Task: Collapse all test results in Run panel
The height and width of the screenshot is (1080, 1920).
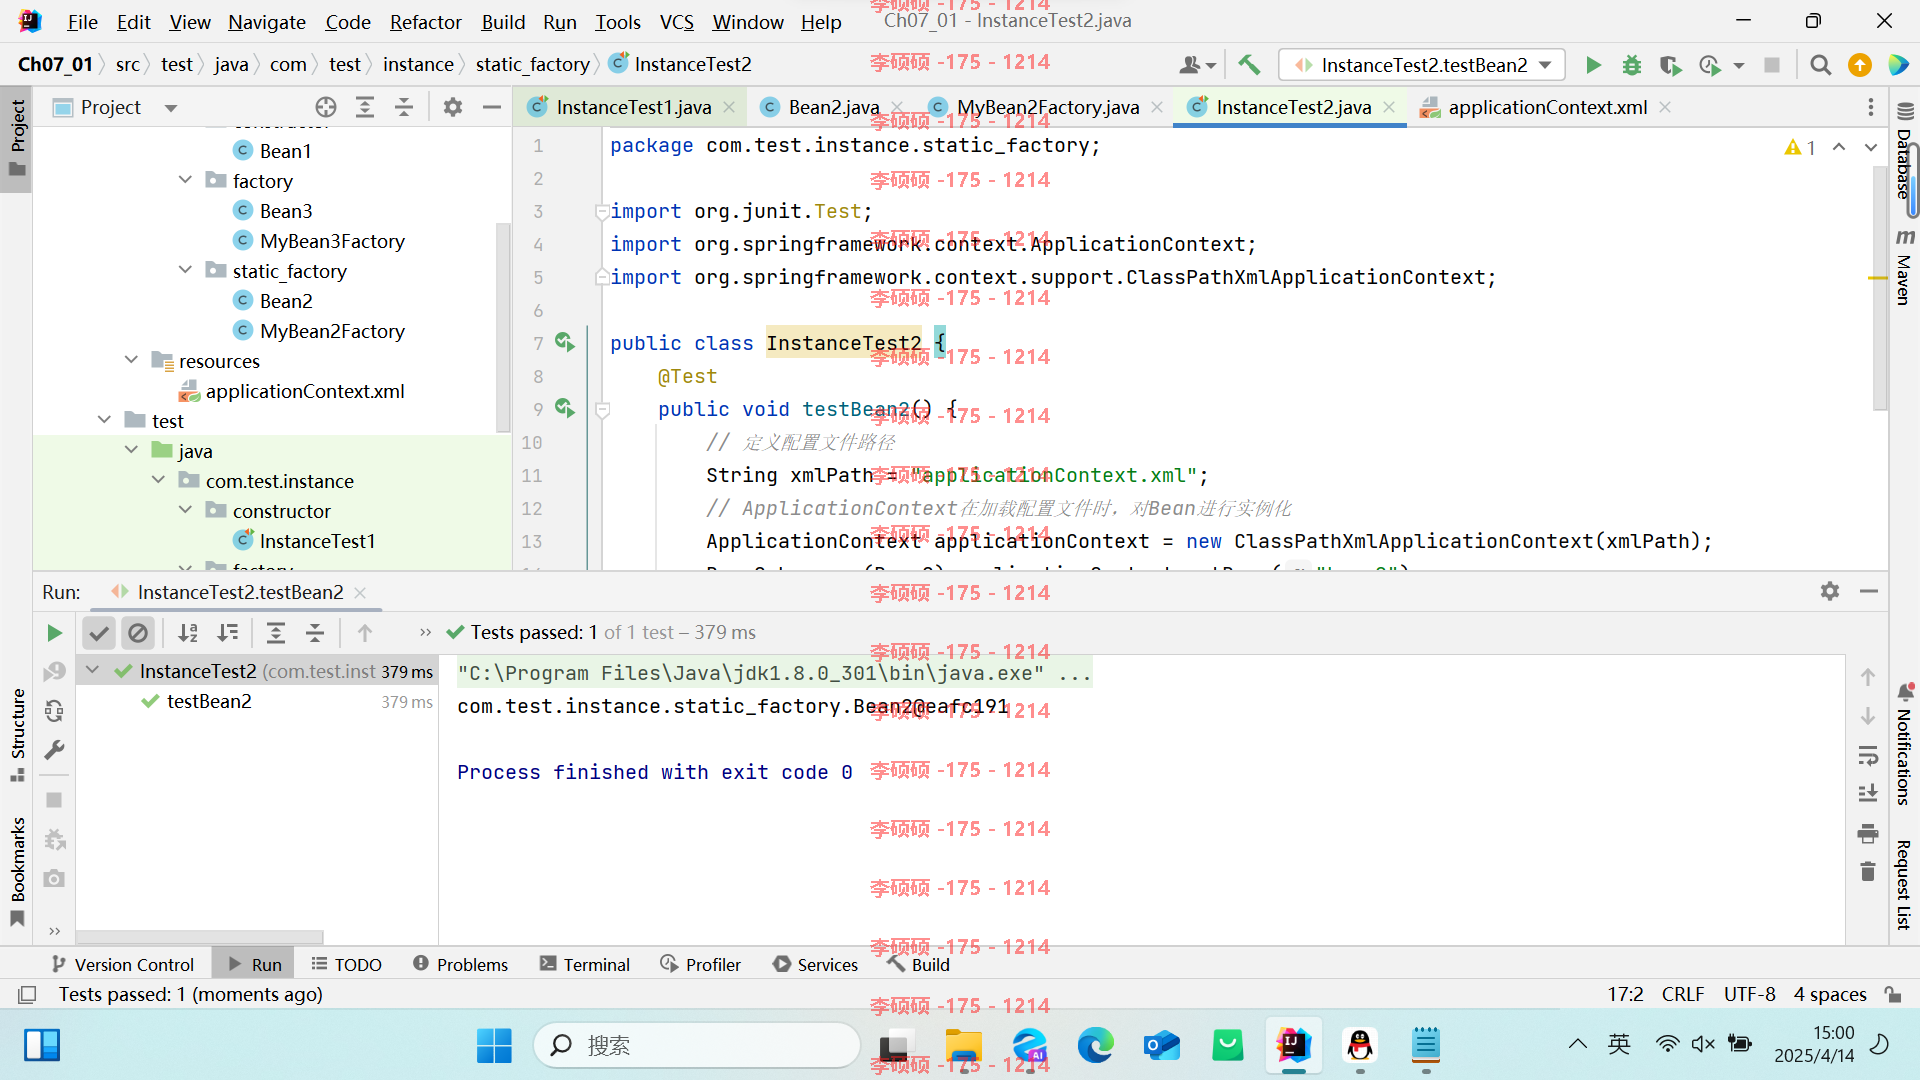Action: click(x=315, y=633)
